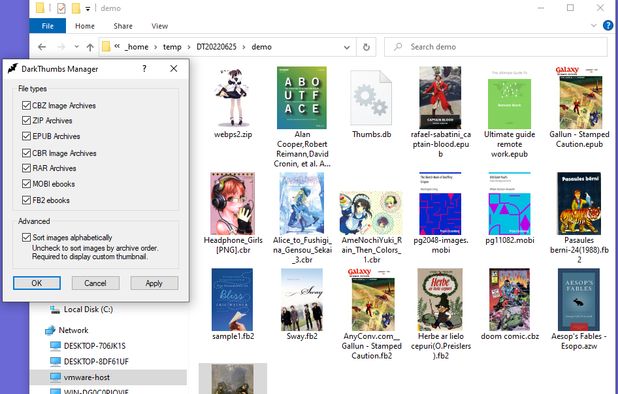618x394 pixels.
Task: Click the Search demo field
Action: pyautogui.click(x=495, y=47)
